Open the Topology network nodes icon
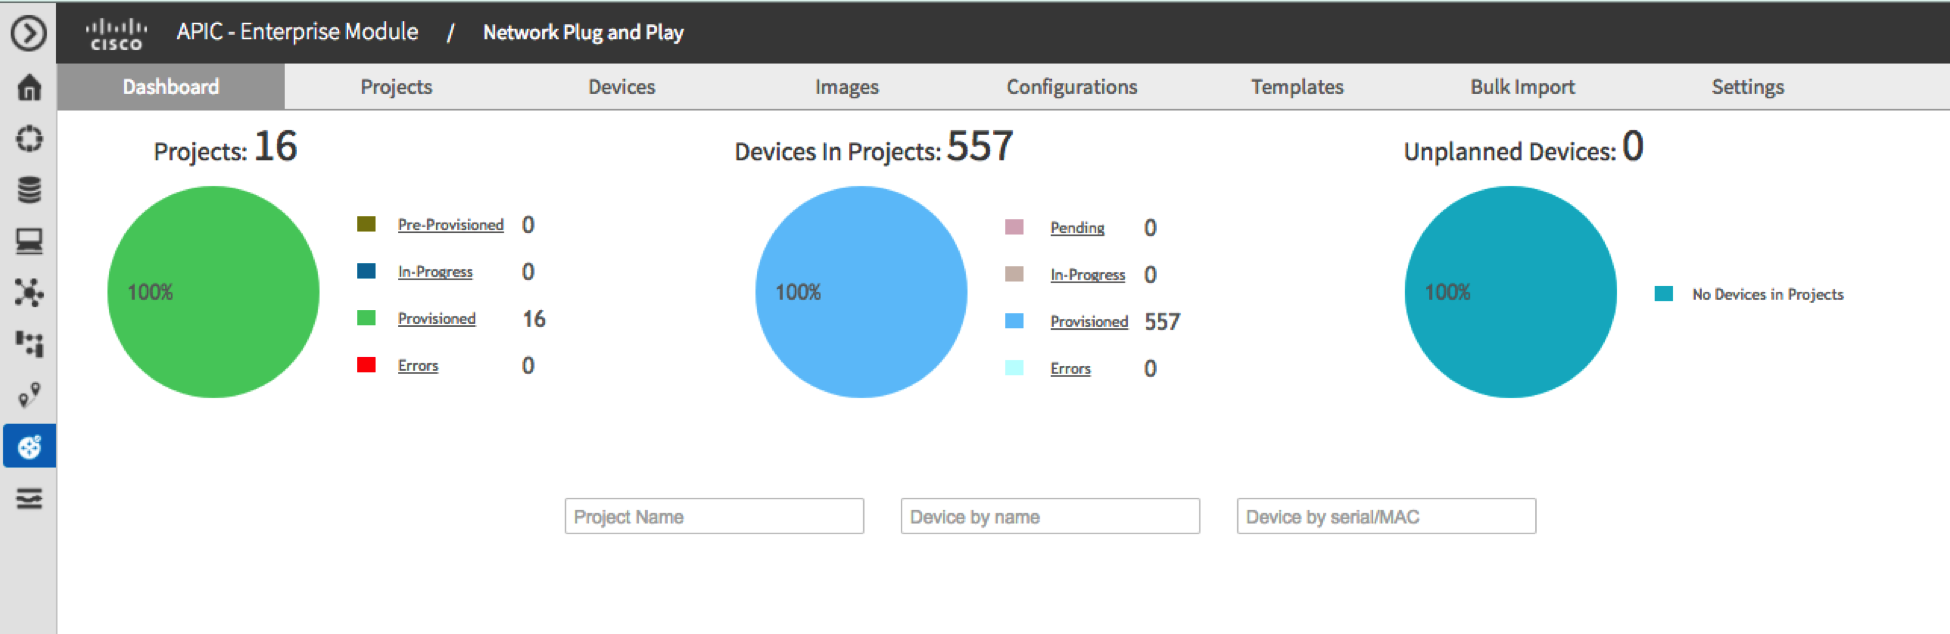 pyautogui.click(x=29, y=292)
